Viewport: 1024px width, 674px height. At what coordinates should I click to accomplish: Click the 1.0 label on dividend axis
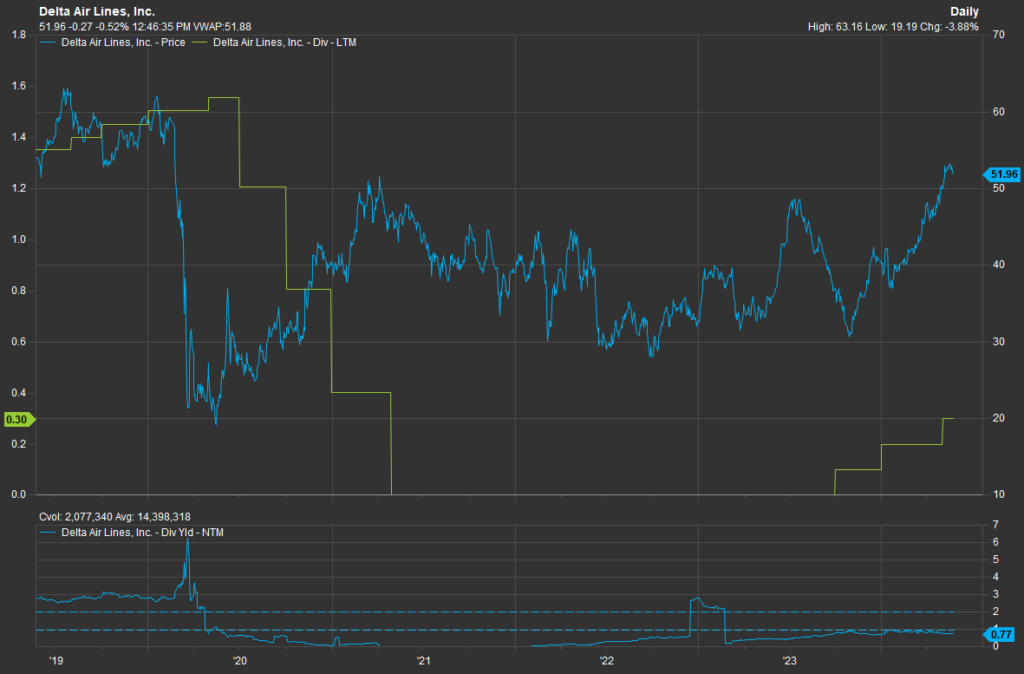pos(19,240)
